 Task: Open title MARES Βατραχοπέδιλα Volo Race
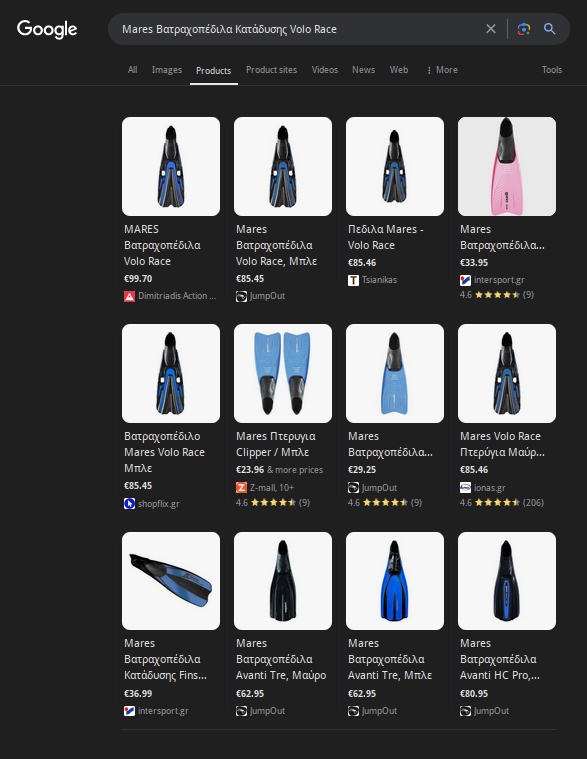162,245
